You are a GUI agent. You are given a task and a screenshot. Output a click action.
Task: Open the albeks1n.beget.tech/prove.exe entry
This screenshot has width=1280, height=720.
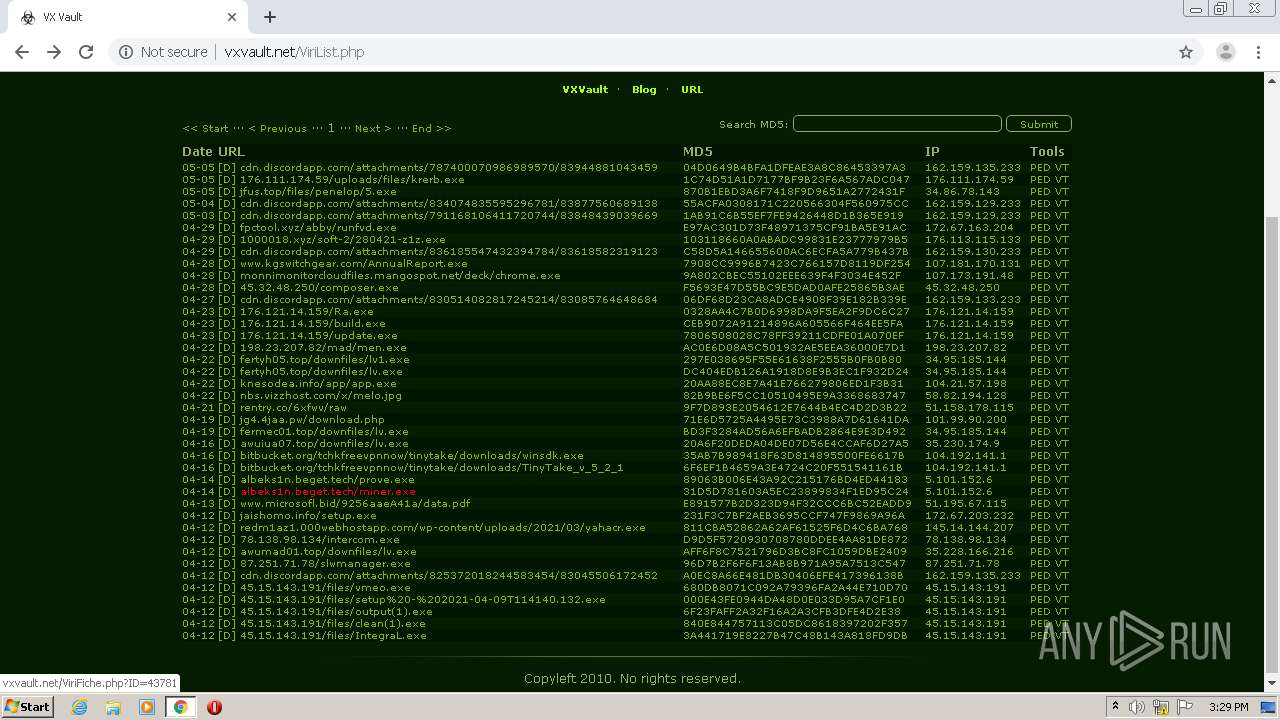click(327, 479)
